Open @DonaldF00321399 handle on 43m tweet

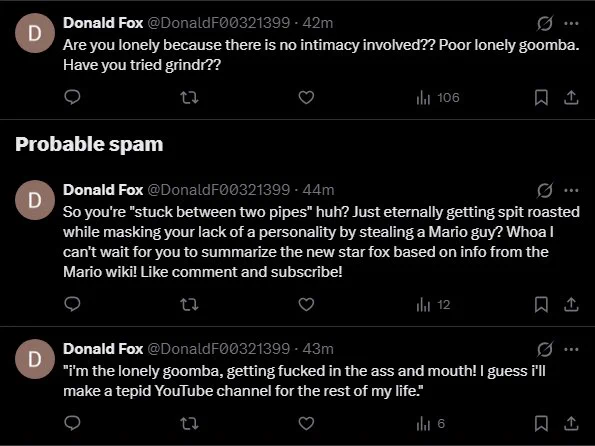click(218, 349)
